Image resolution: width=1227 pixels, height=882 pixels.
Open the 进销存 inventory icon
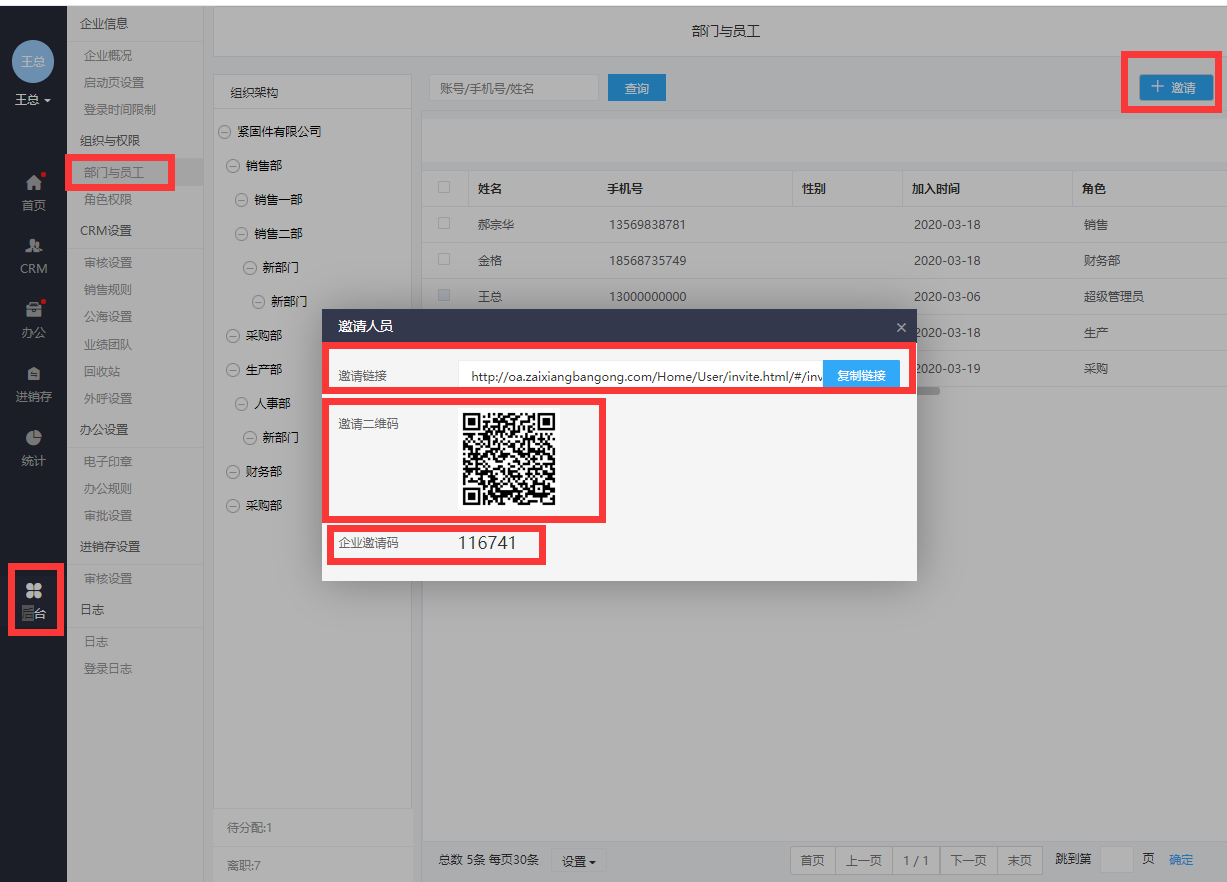pyautogui.click(x=34, y=374)
